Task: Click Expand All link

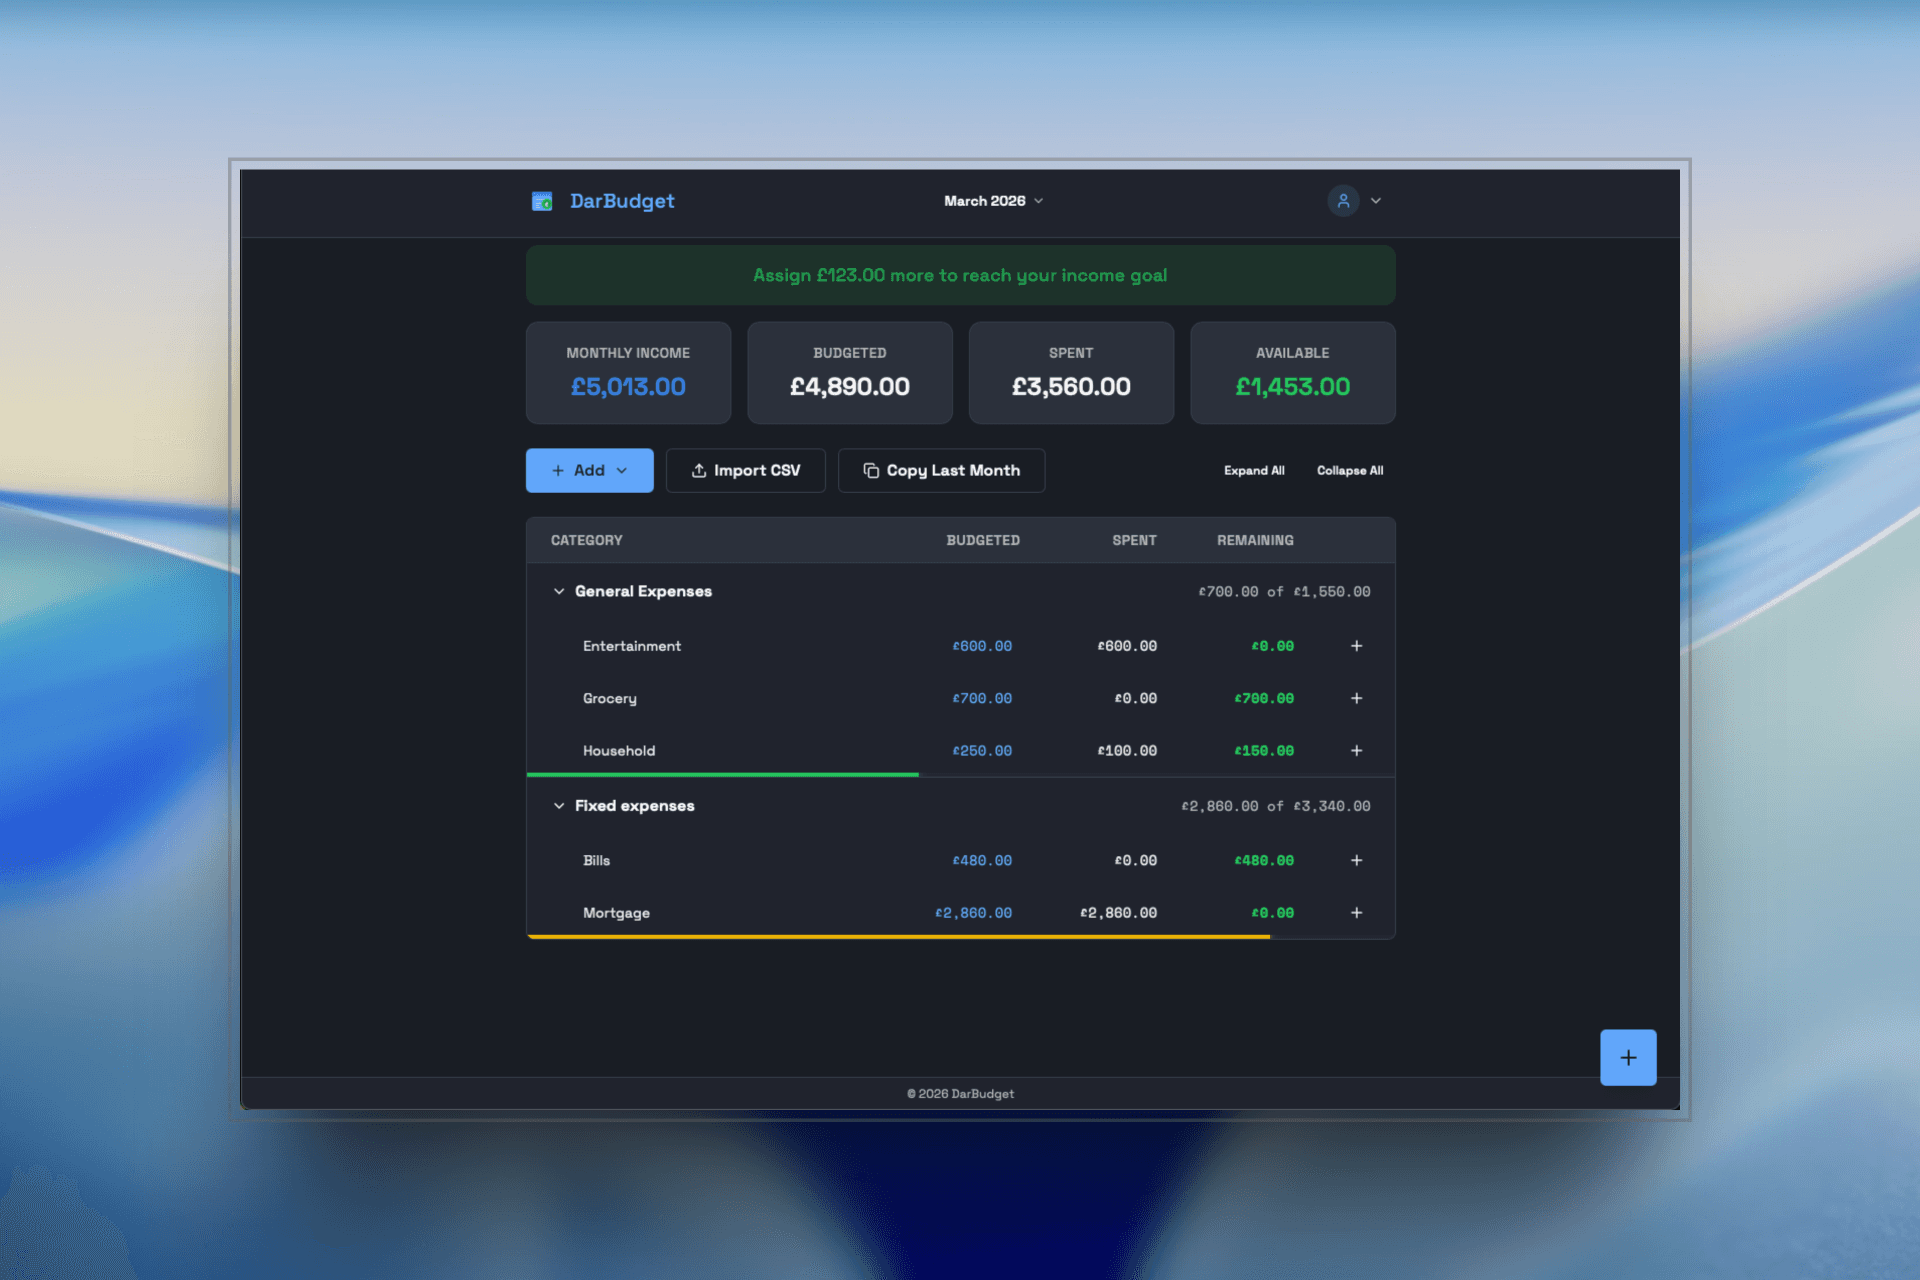Action: (x=1253, y=471)
